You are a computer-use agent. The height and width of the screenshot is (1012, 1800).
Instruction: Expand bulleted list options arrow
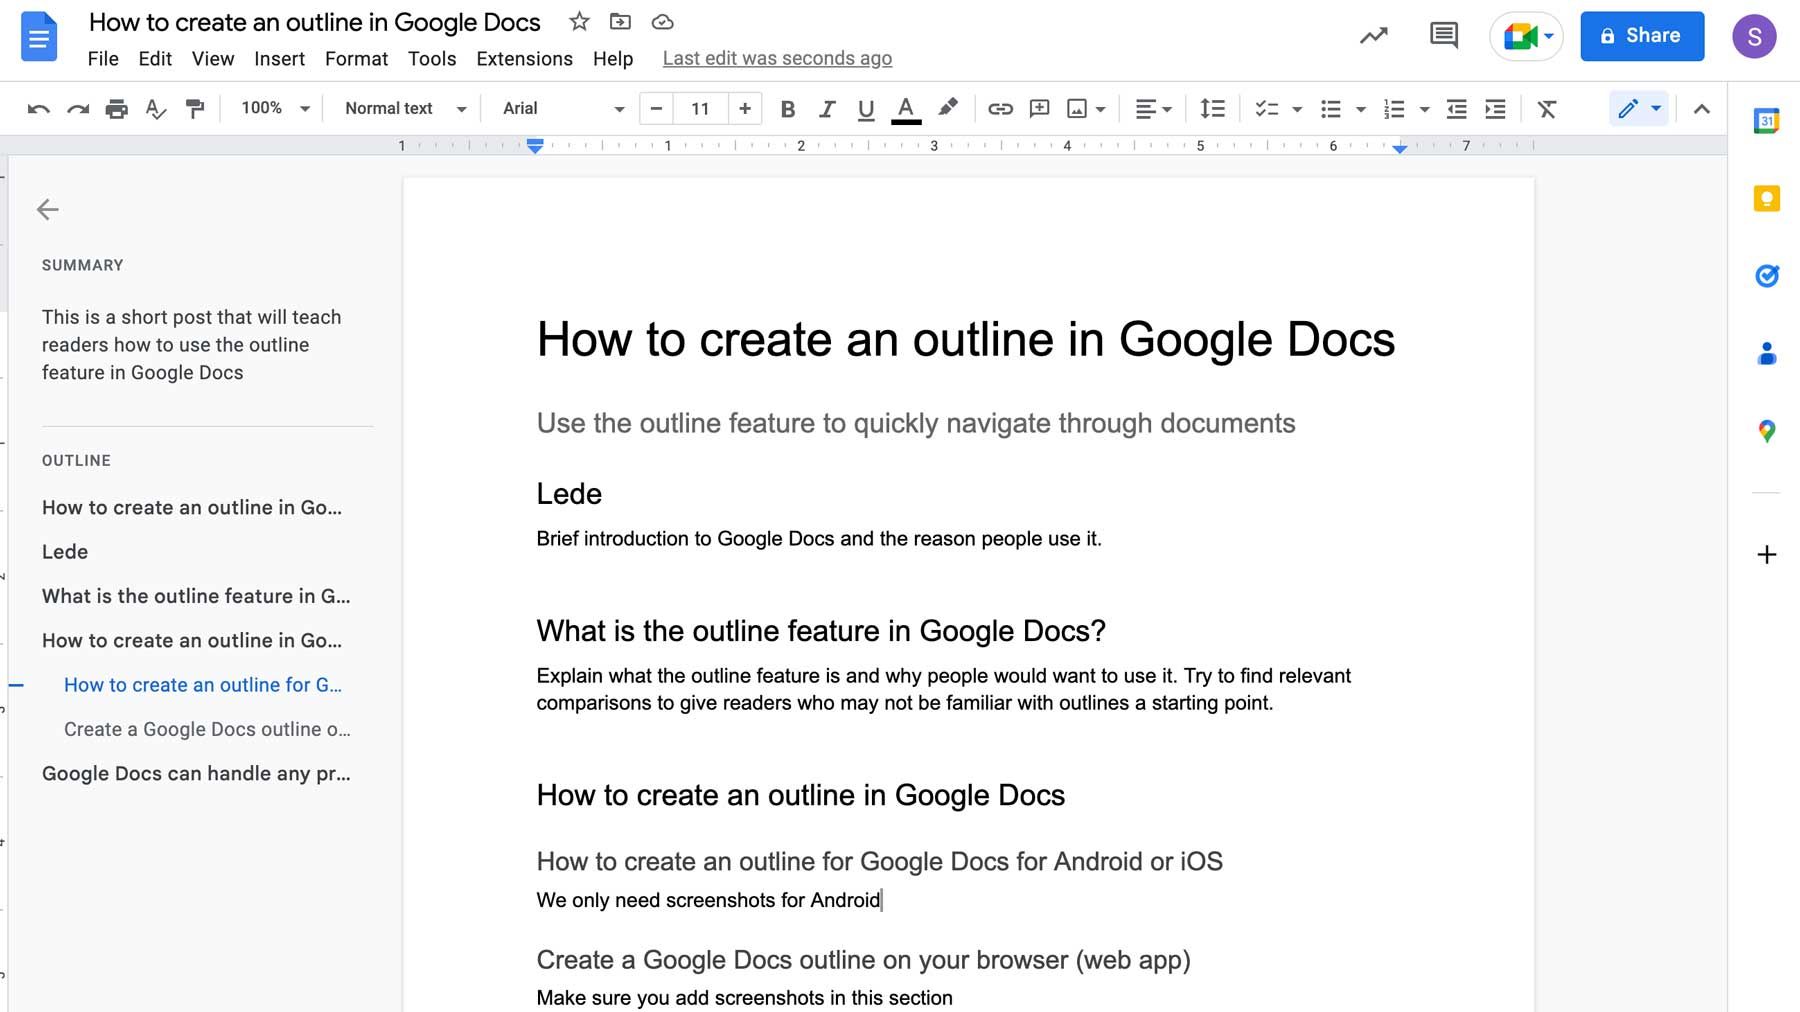point(1360,109)
